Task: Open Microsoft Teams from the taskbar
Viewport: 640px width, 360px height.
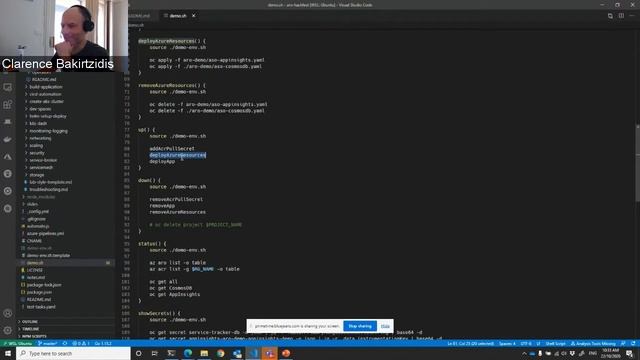Action: click(x=269, y=353)
